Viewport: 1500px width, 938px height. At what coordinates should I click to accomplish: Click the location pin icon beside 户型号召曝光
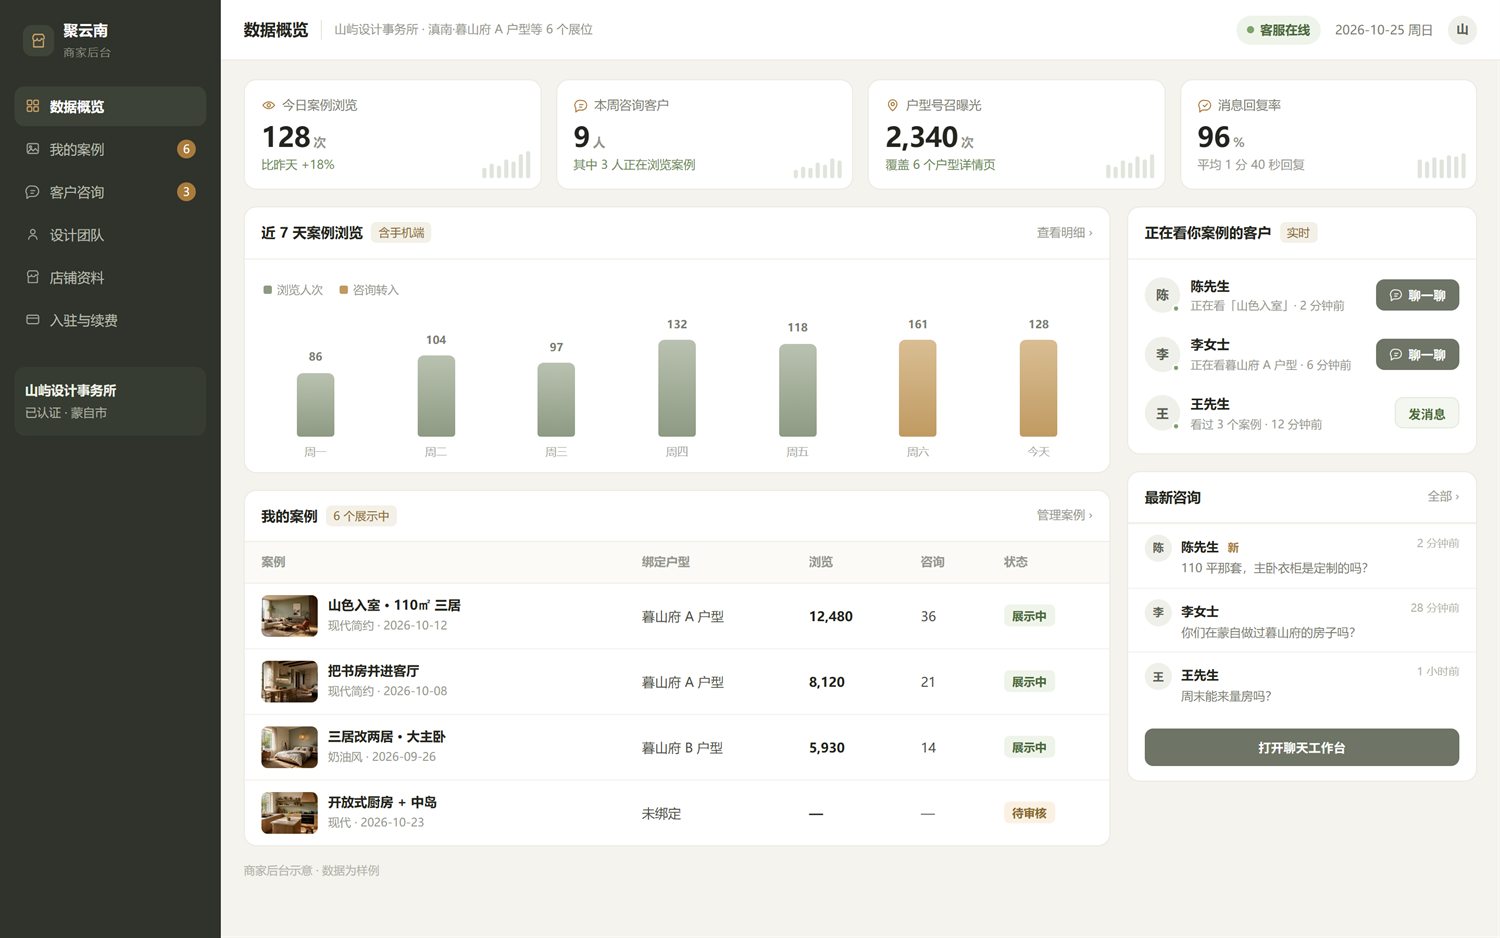892,105
